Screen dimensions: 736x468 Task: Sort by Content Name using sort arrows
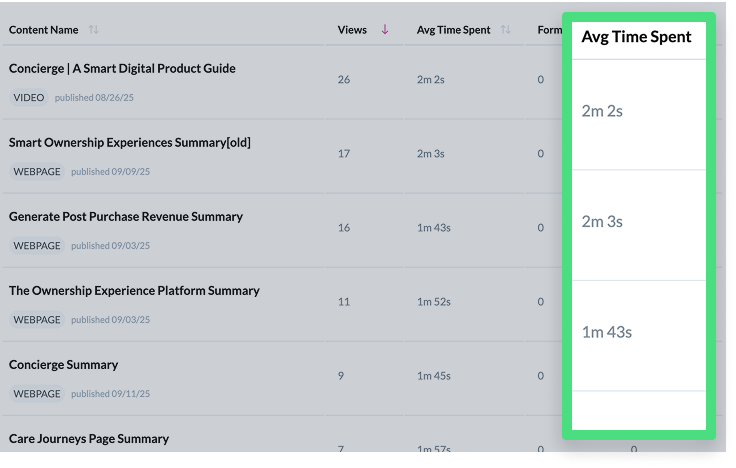click(94, 30)
